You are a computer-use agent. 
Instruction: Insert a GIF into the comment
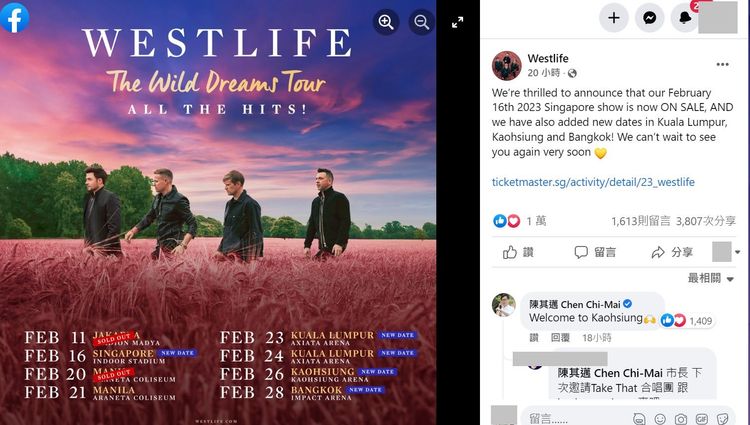701,419
